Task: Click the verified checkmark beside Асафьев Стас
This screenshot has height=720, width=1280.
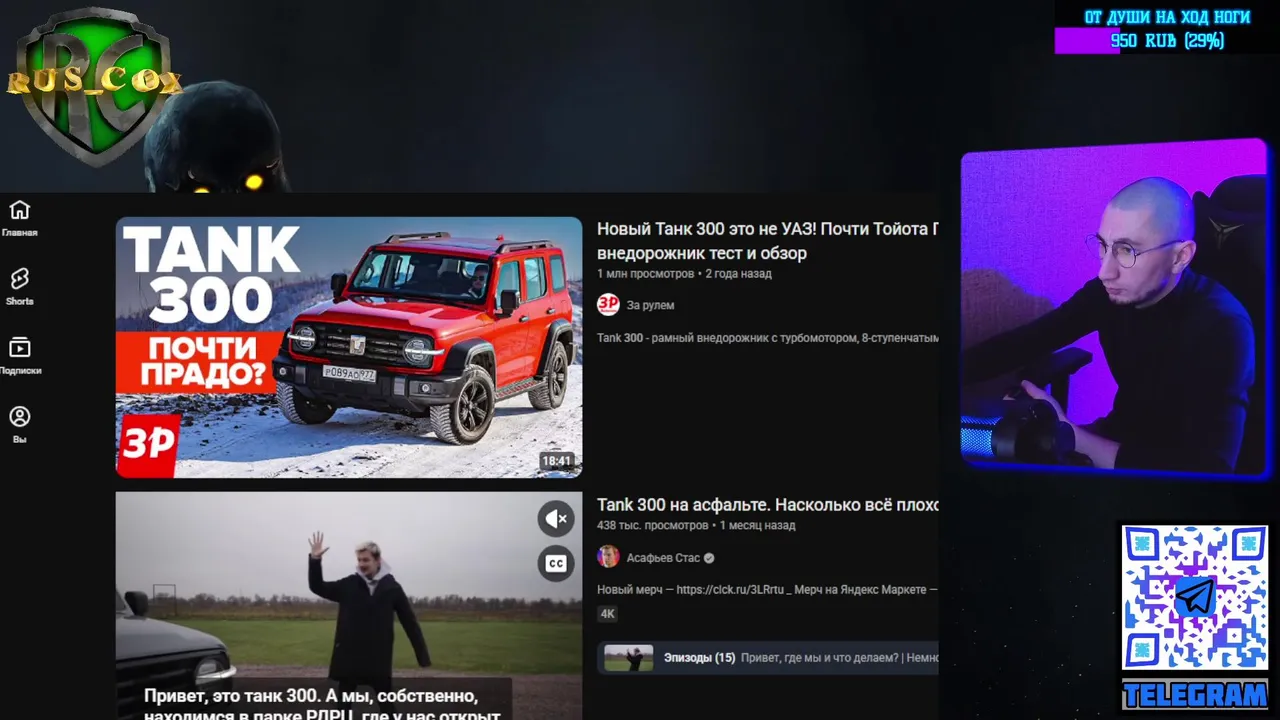Action: pyautogui.click(x=709, y=558)
